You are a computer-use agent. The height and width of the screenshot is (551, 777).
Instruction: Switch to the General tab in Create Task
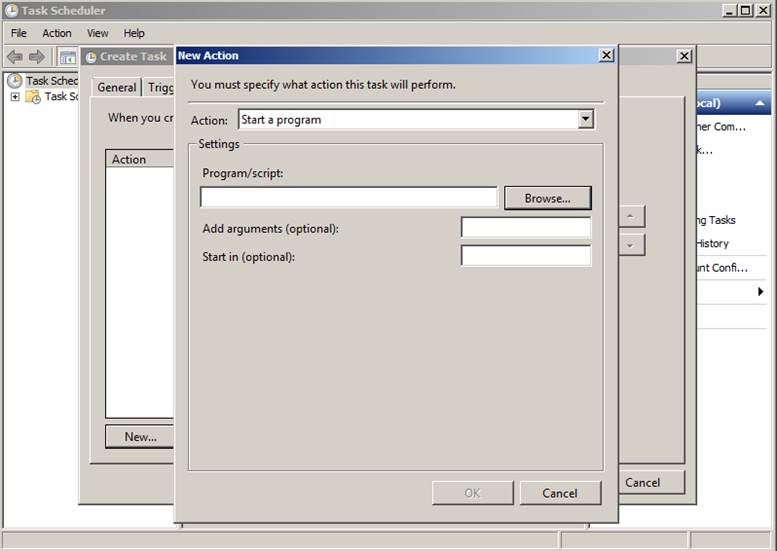pyautogui.click(x=116, y=87)
